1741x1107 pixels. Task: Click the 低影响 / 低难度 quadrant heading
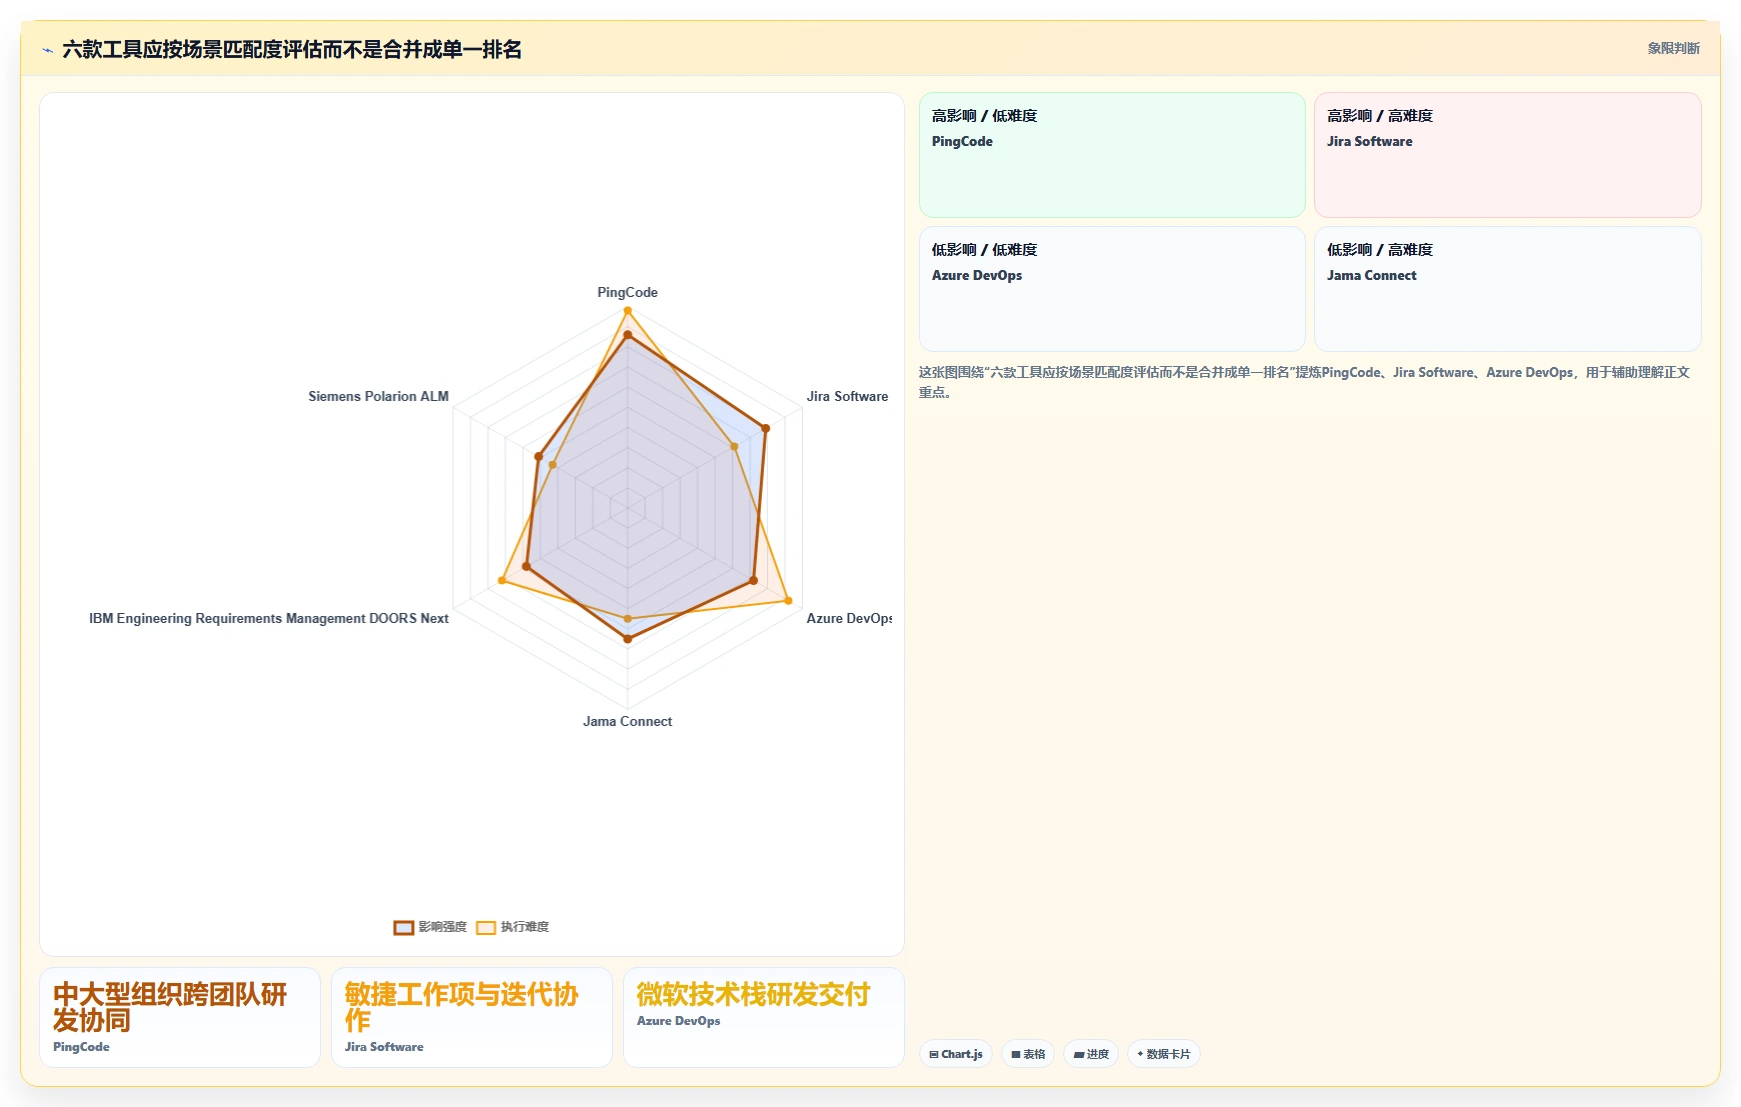click(985, 250)
